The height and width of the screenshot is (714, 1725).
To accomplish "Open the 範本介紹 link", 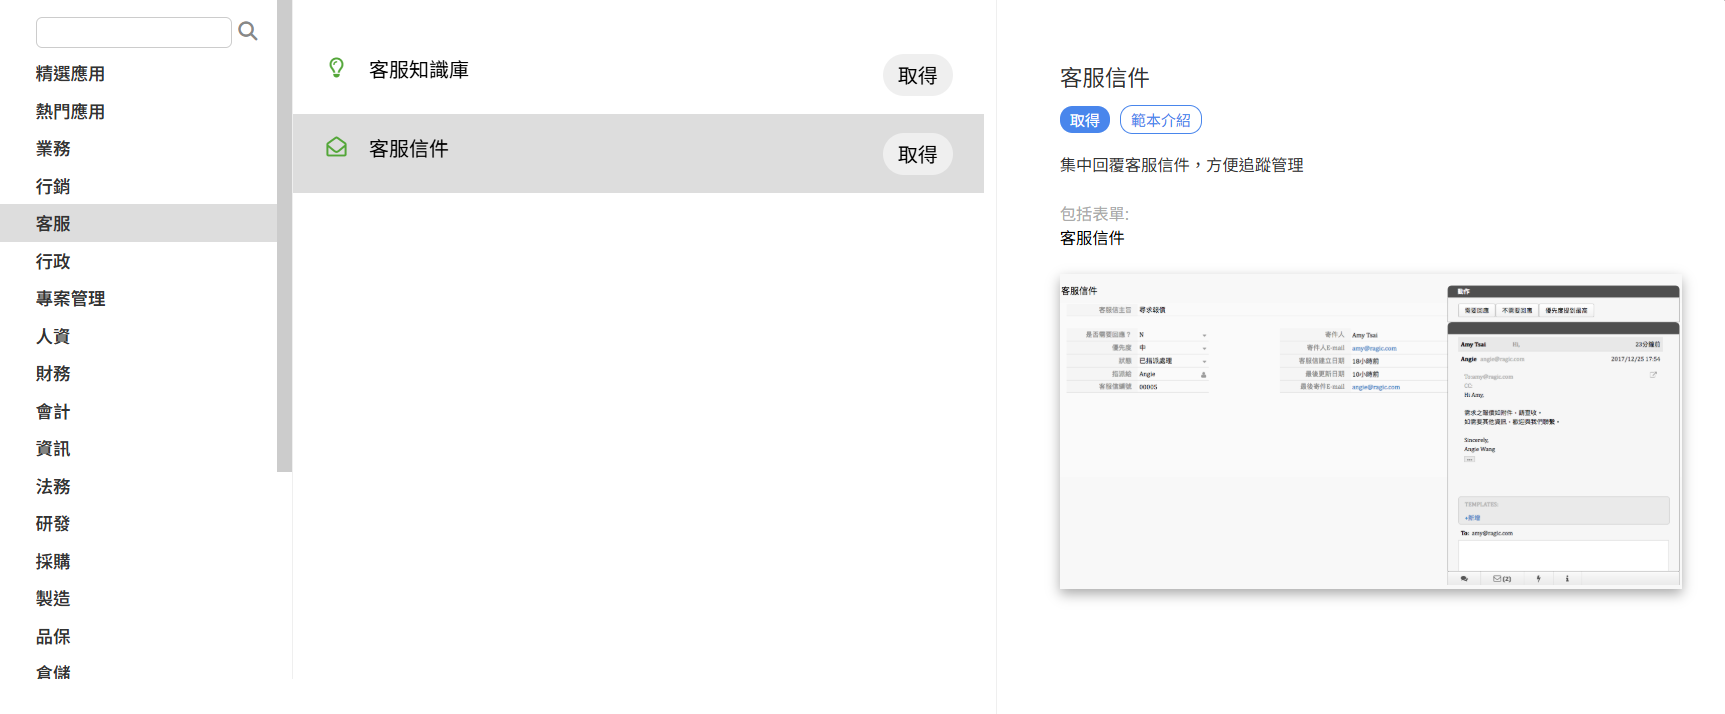I will pyautogui.click(x=1160, y=120).
